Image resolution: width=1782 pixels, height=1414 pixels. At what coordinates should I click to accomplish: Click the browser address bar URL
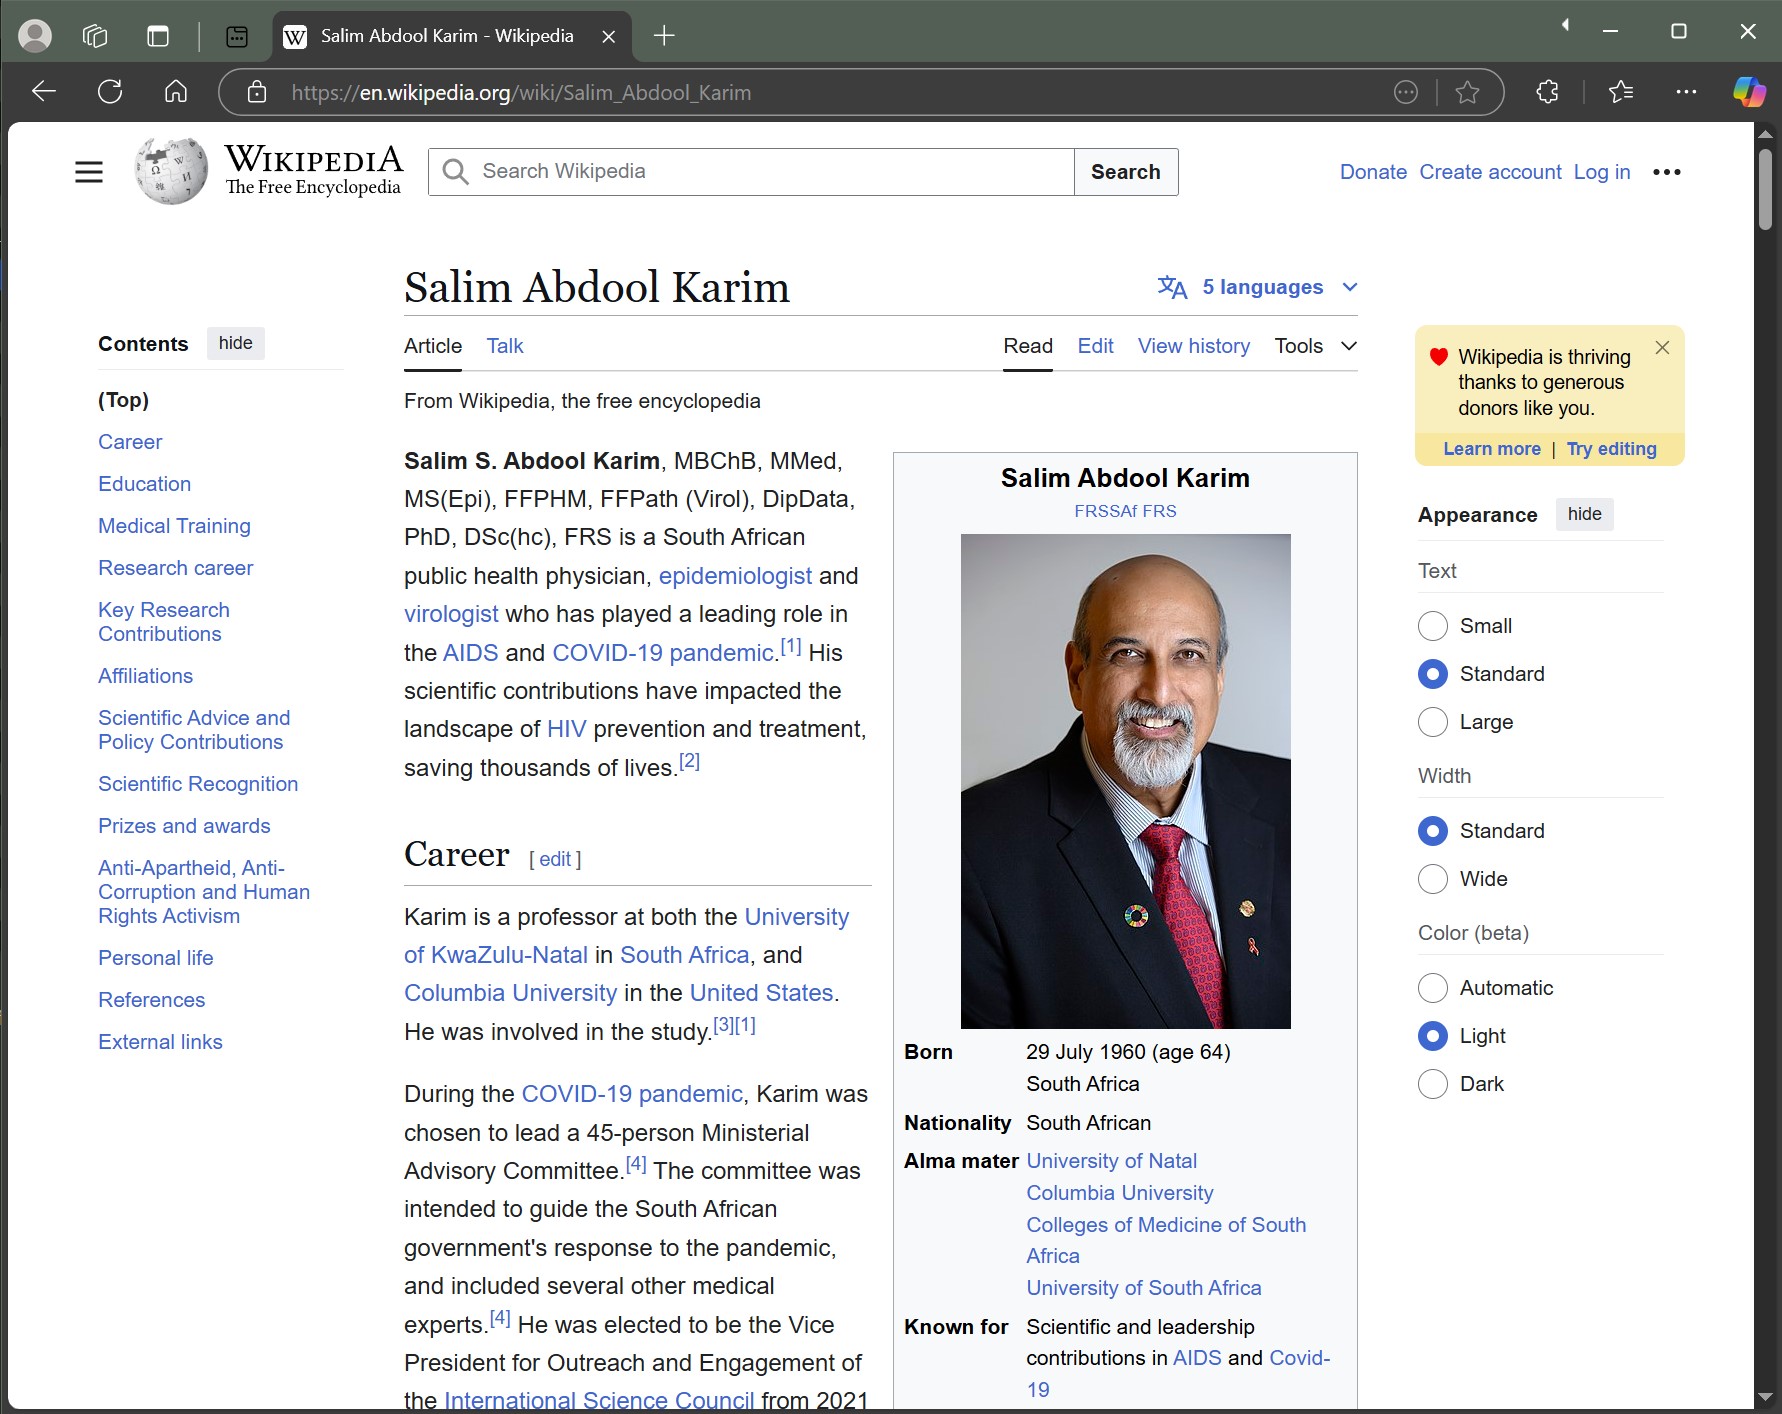521,93
